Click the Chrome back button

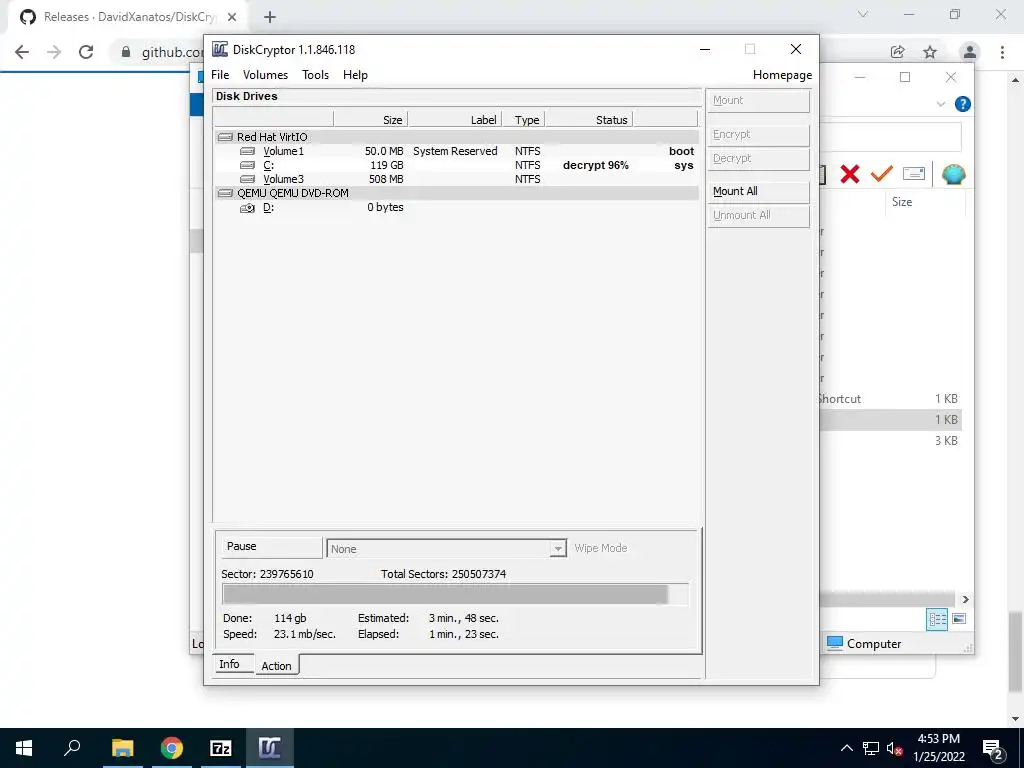[x=22, y=52]
